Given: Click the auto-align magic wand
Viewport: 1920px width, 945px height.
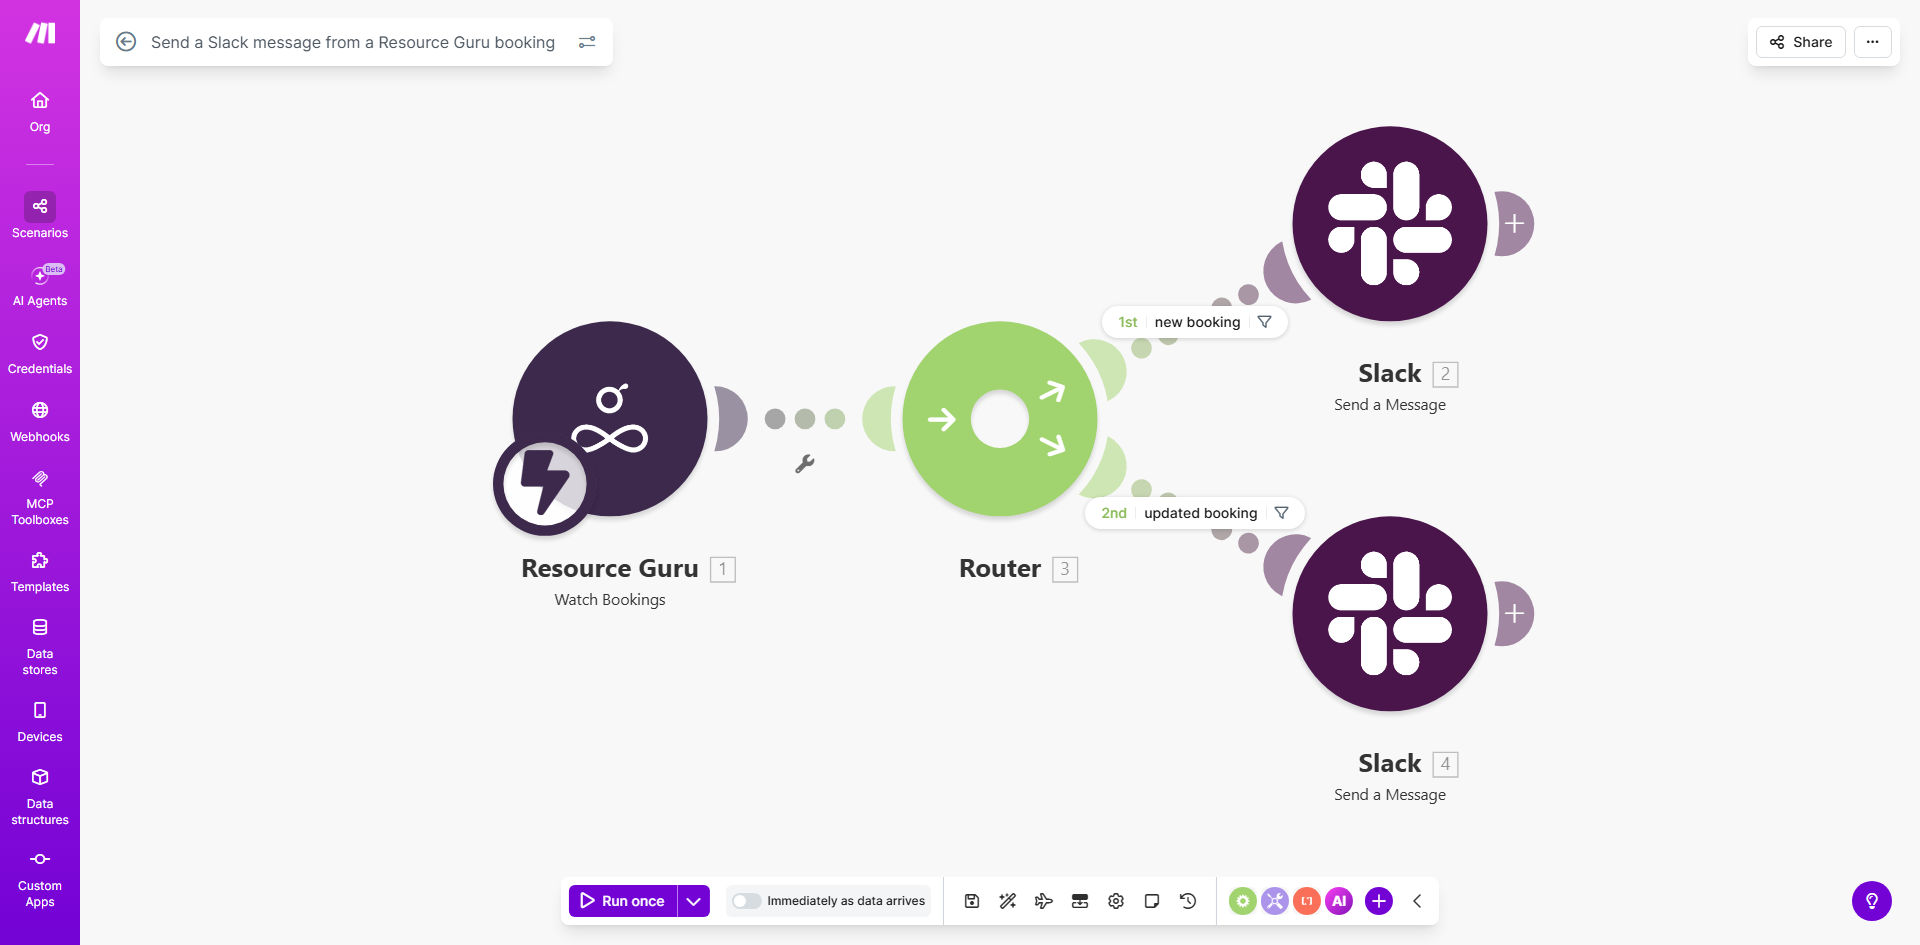Looking at the screenshot, I should click(1008, 901).
